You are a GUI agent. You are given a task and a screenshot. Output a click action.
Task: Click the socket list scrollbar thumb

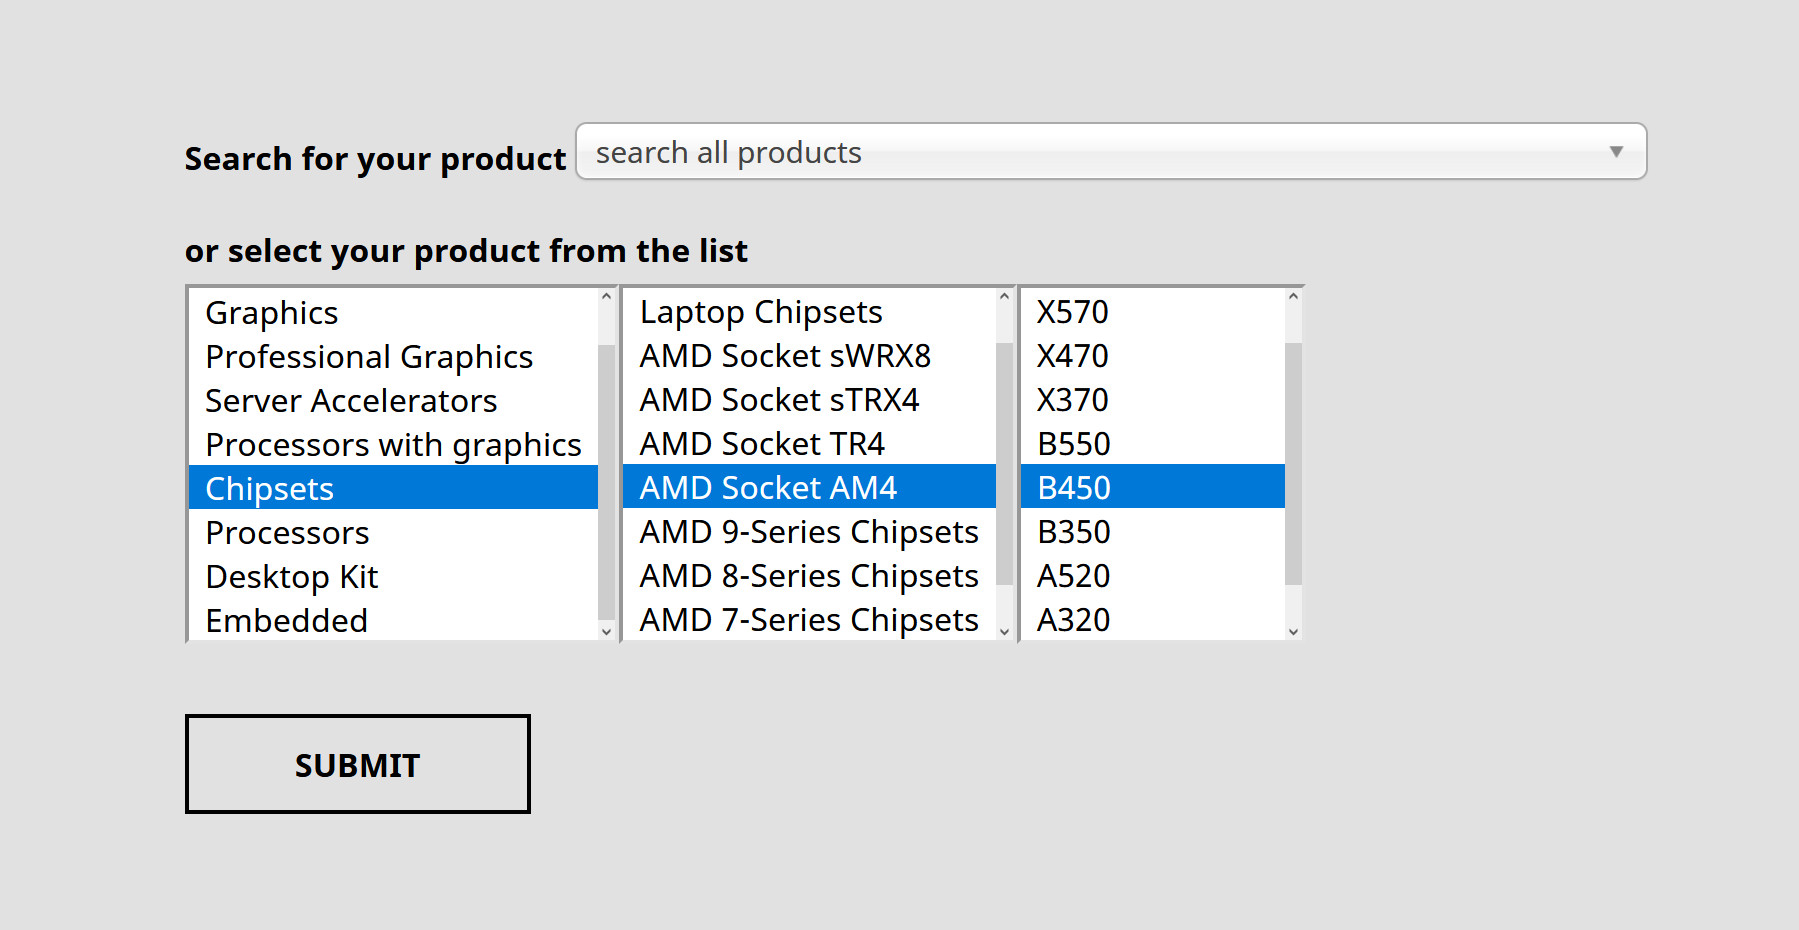pyautogui.click(x=1005, y=464)
